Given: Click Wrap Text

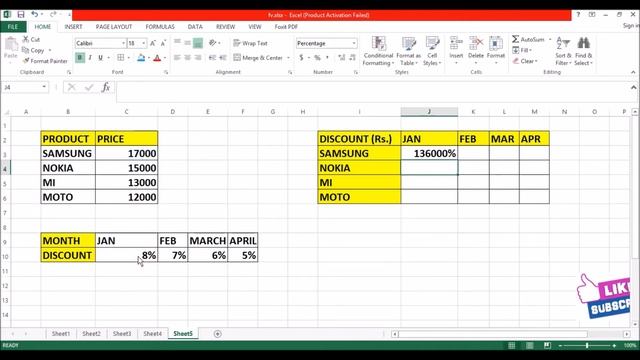Looking at the screenshot, I should coord(250,43).
